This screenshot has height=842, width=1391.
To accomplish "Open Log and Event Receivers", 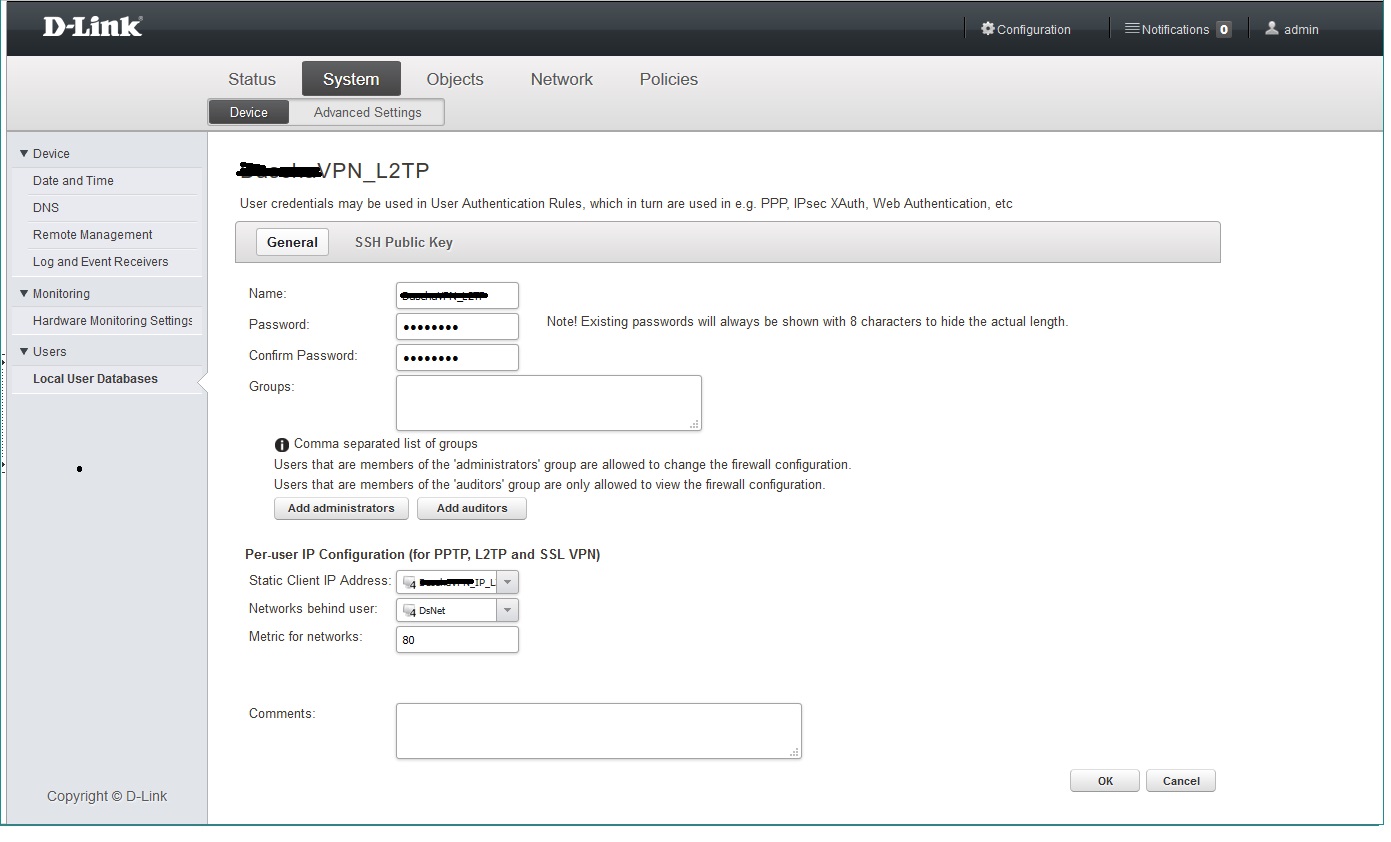I will [101, 262].
